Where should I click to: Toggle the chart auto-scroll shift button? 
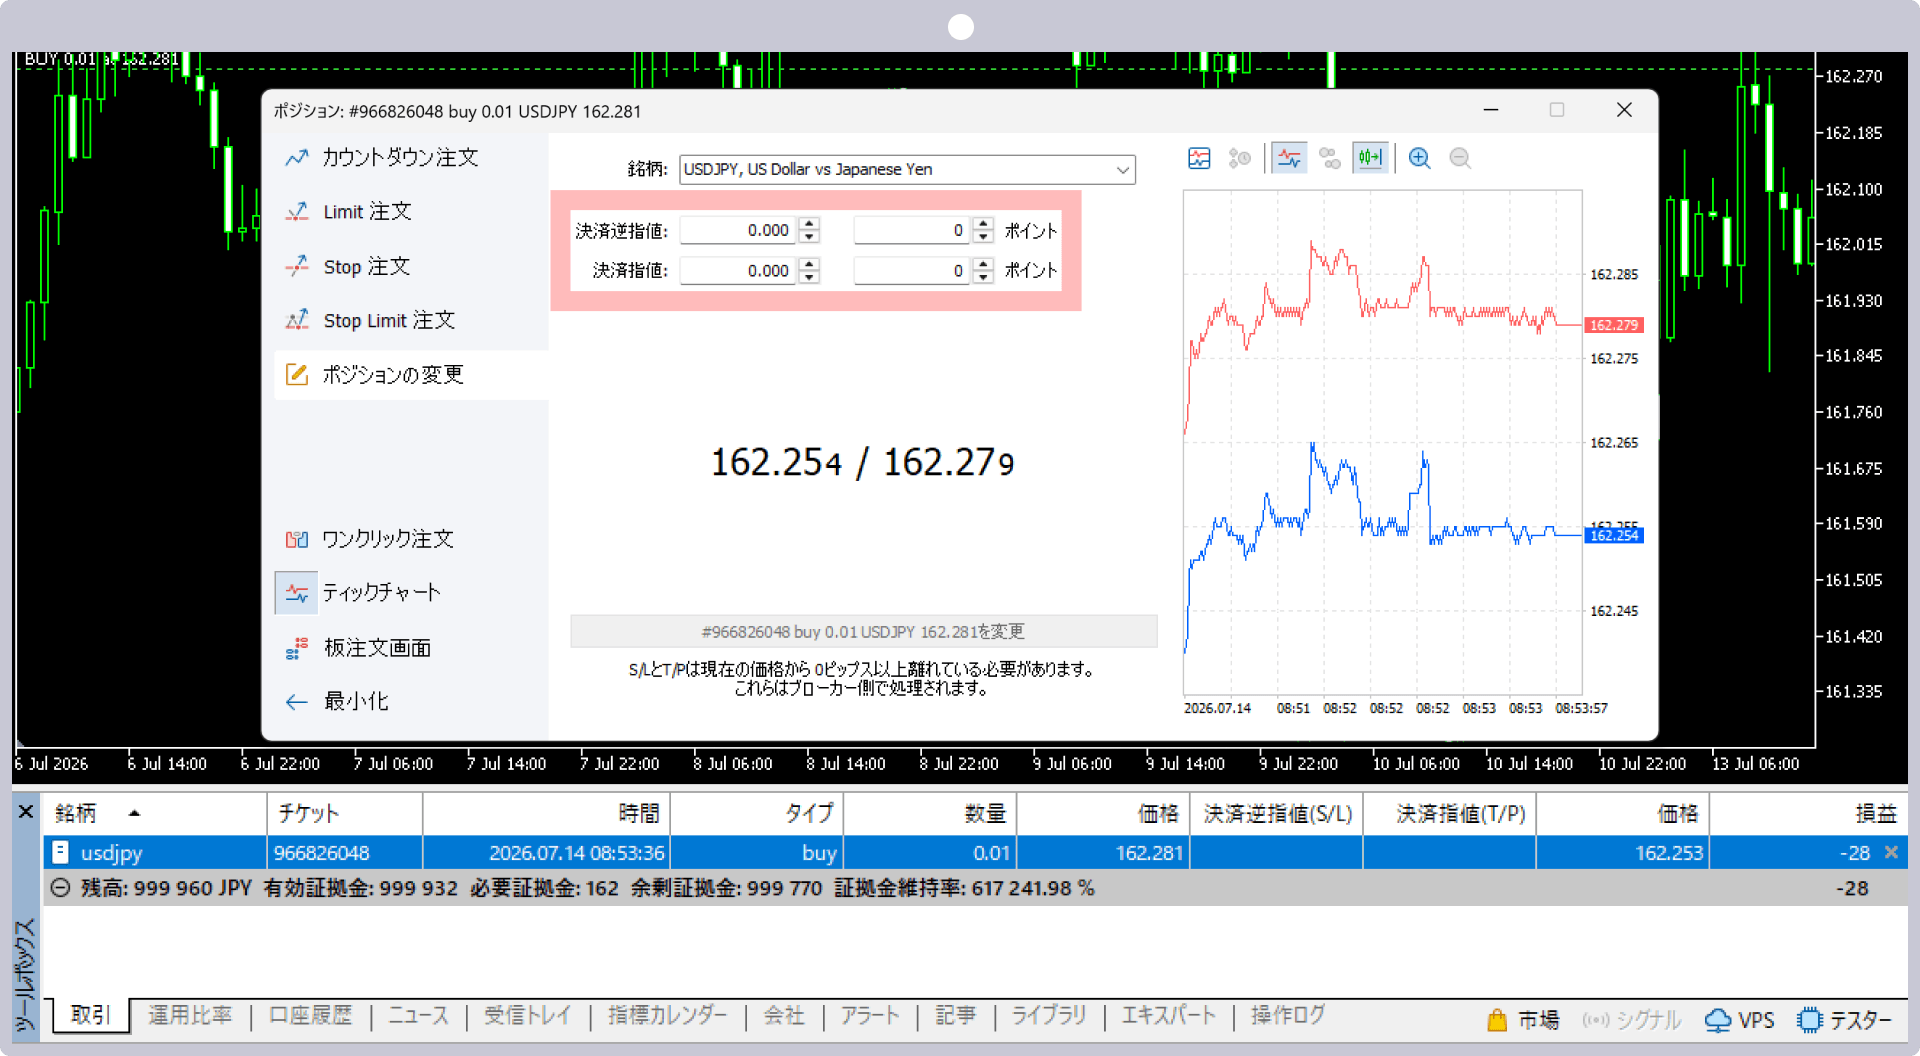pos(1369,158)
